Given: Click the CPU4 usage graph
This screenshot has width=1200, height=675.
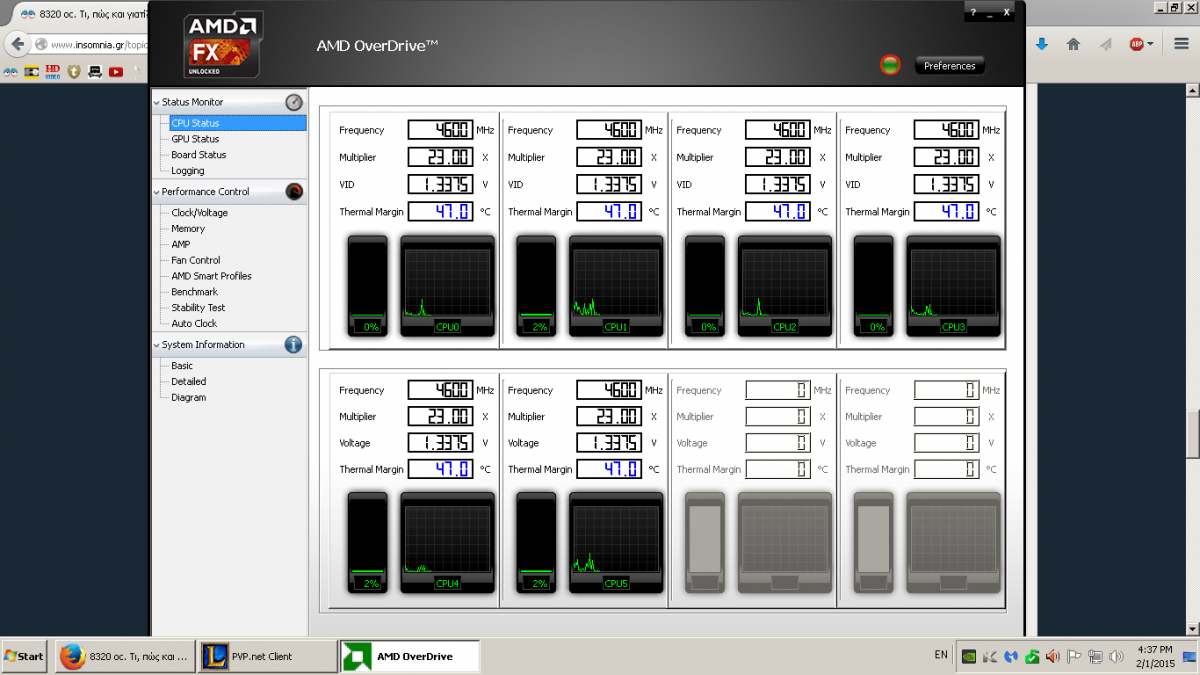Looking at the screenshot, I should 447,542.
